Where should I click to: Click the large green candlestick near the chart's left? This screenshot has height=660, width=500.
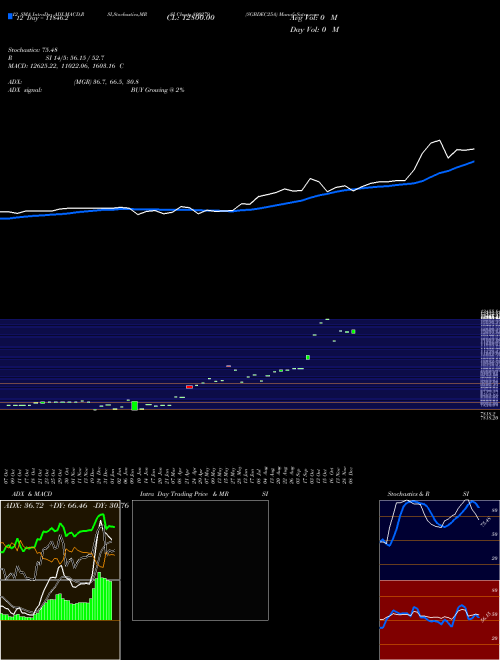pos(135,406)
